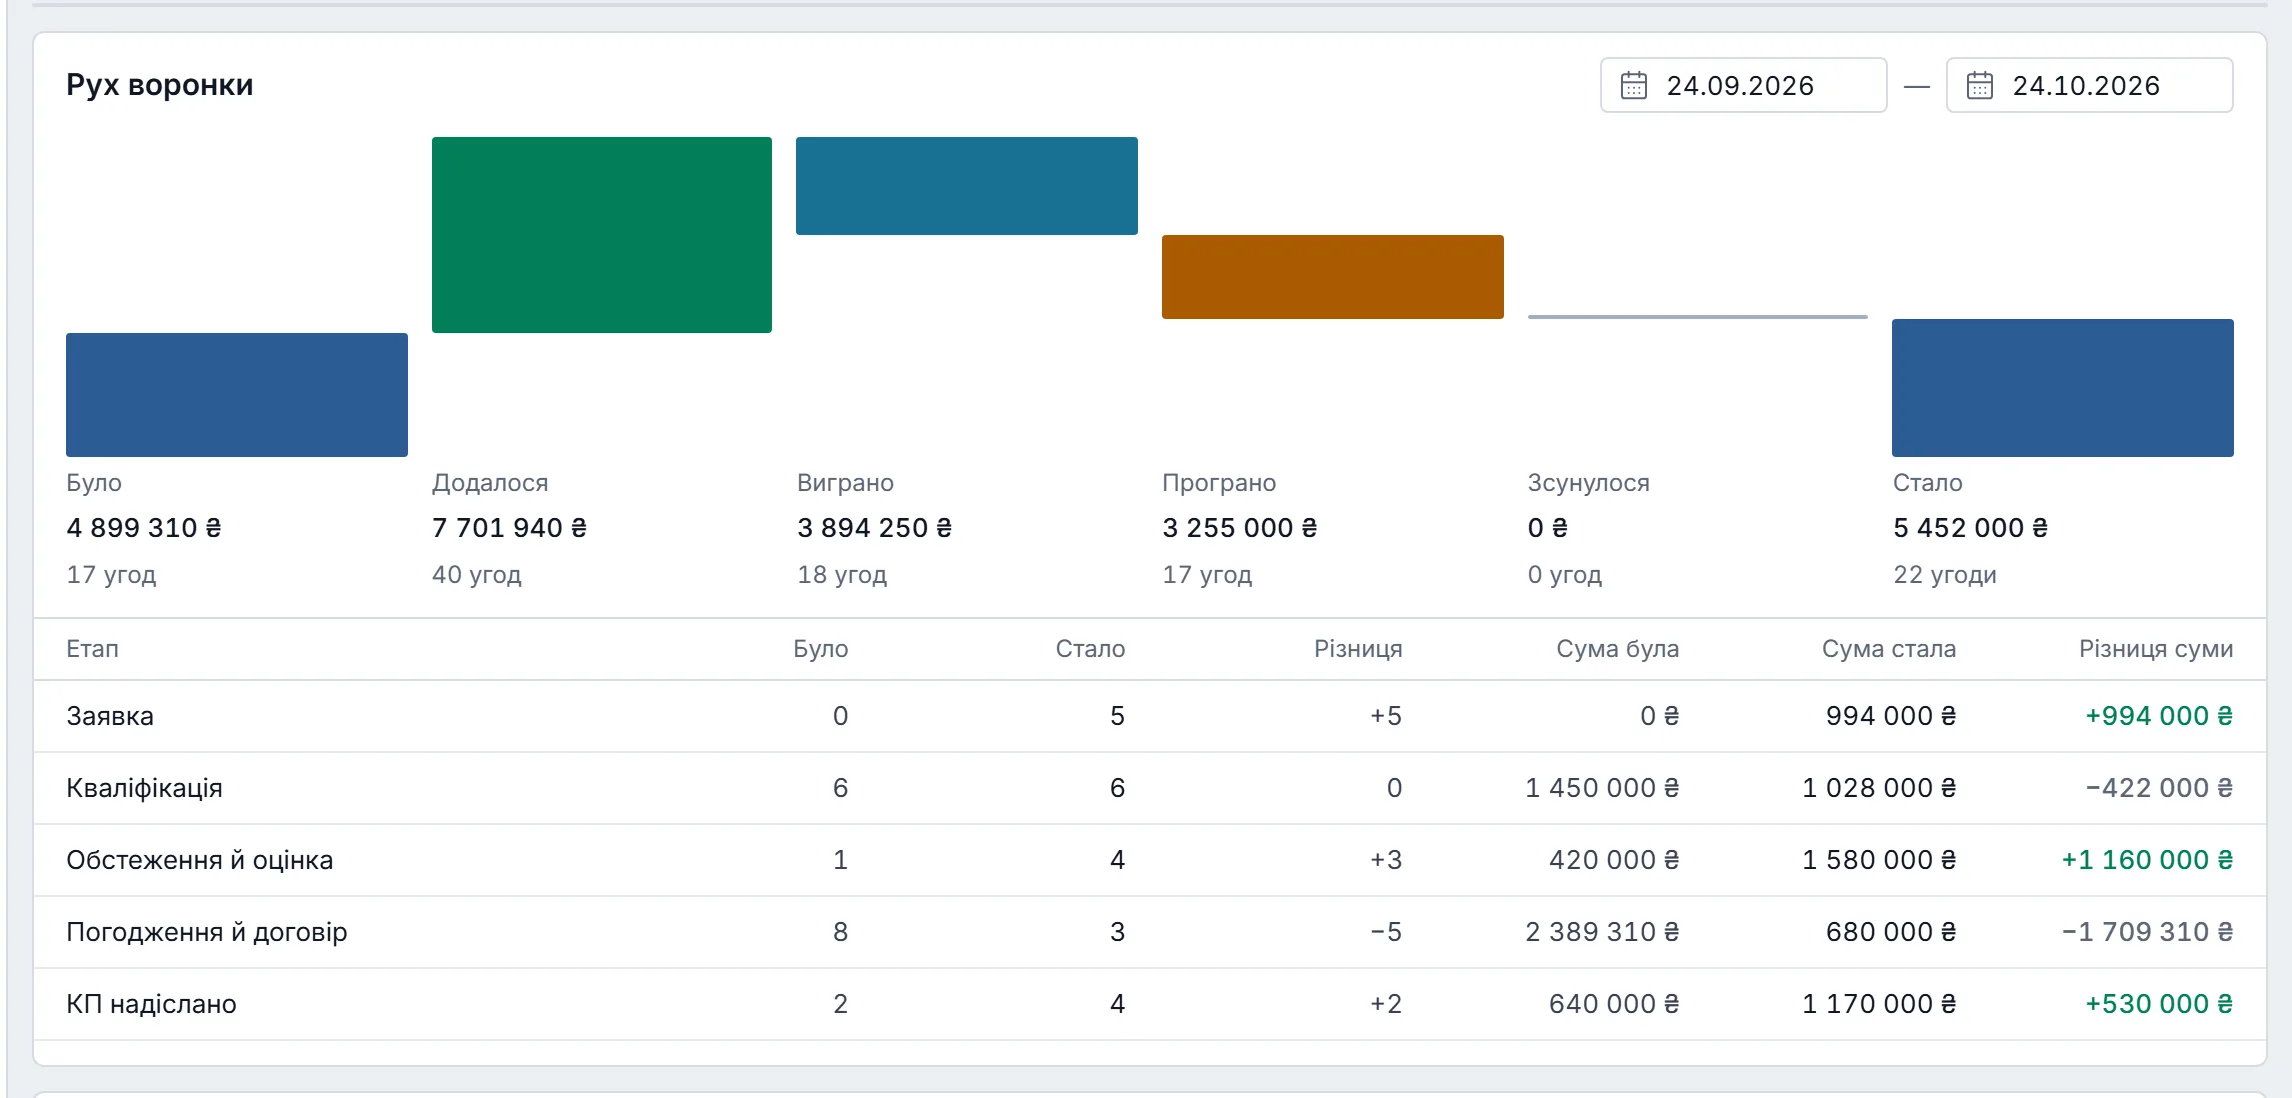The height and width of the screenshot is (1098, 2292).
Task: Click the calendar icon beside 24.10.2026
Action: coord(1979,85)
